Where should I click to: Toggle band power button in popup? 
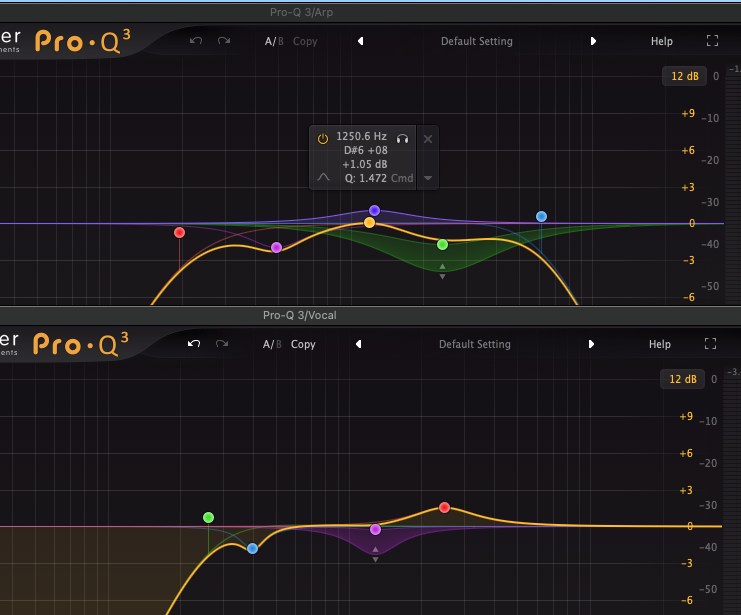click(323, 139)
